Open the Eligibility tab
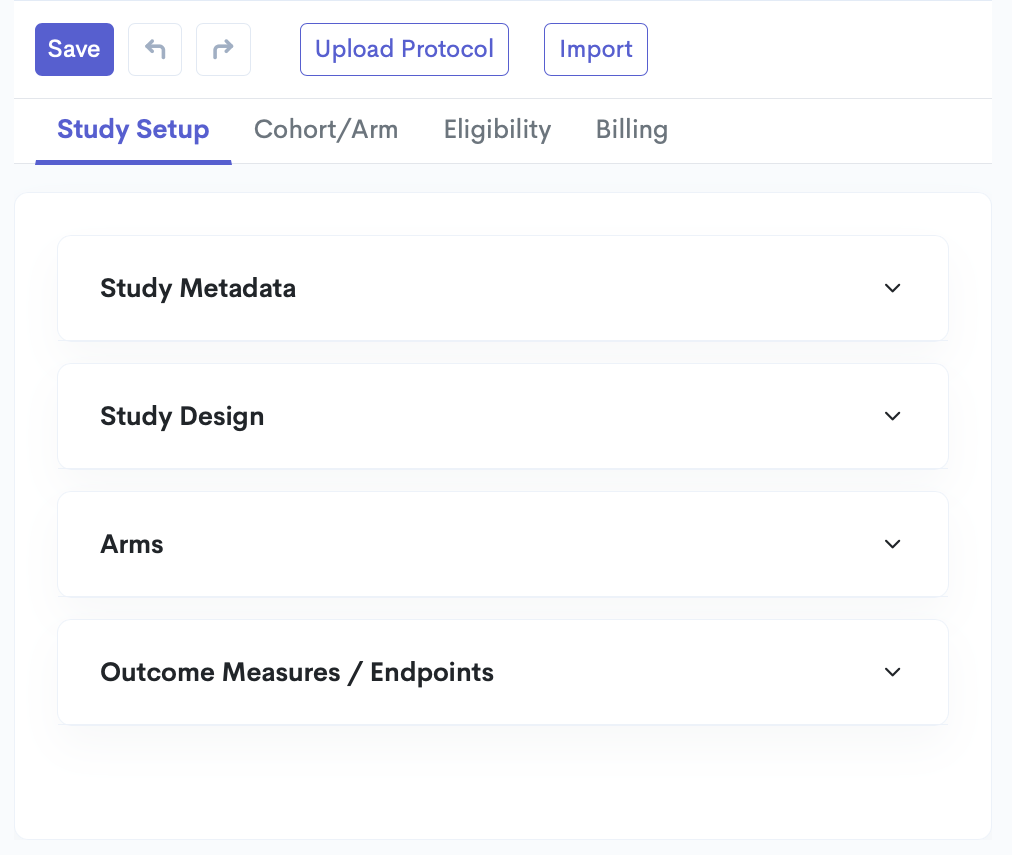This screenshot has height=855, width=1012. click(497, 130)
